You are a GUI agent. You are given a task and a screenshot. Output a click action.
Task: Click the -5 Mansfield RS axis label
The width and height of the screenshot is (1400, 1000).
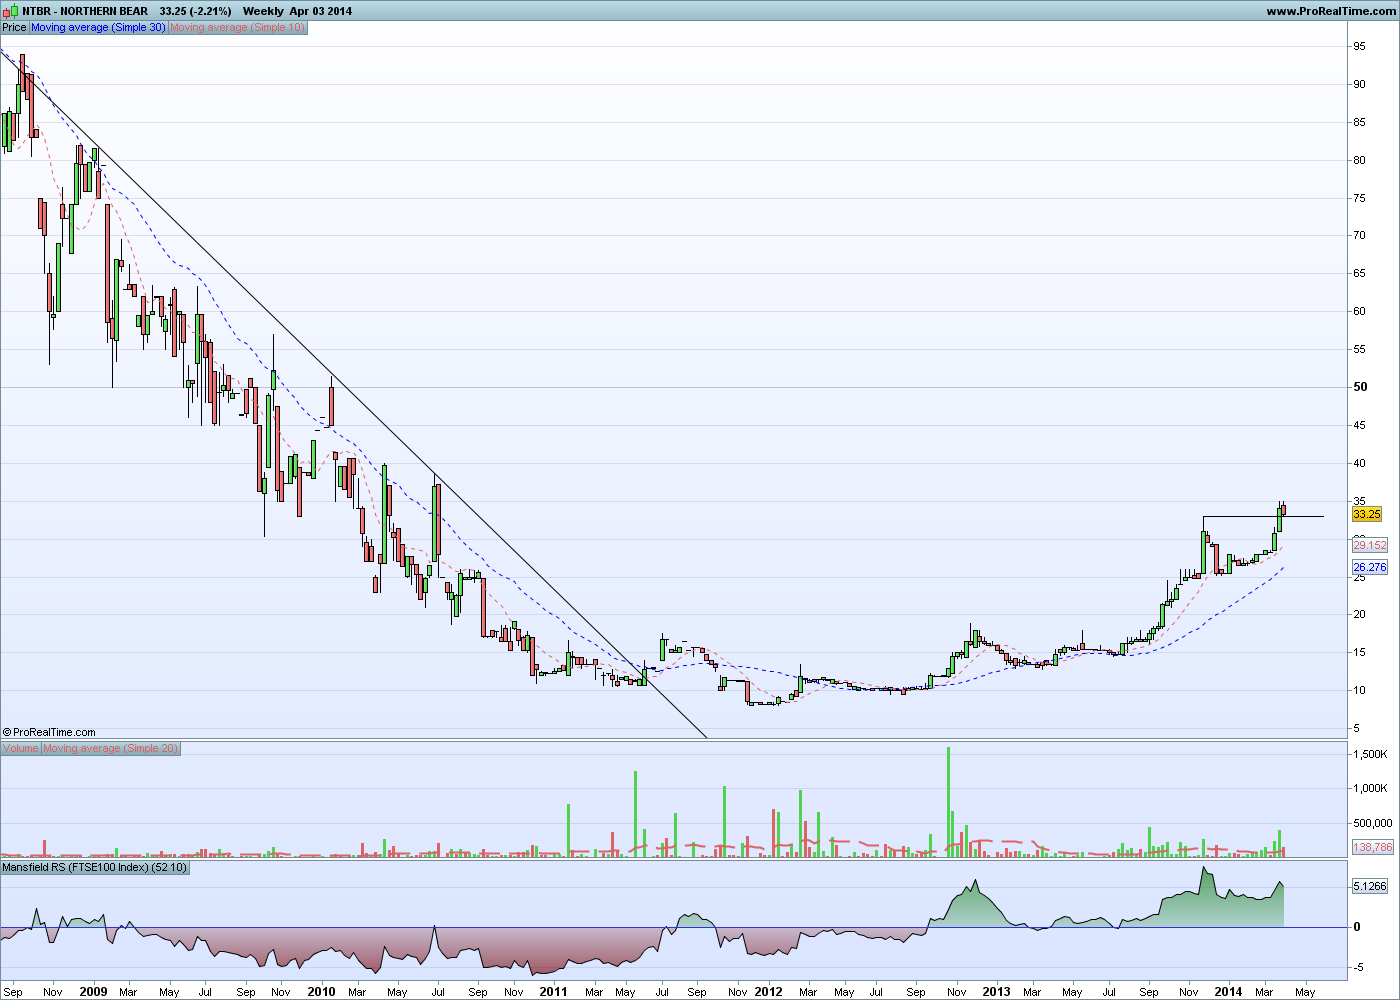click(1357, 967)
